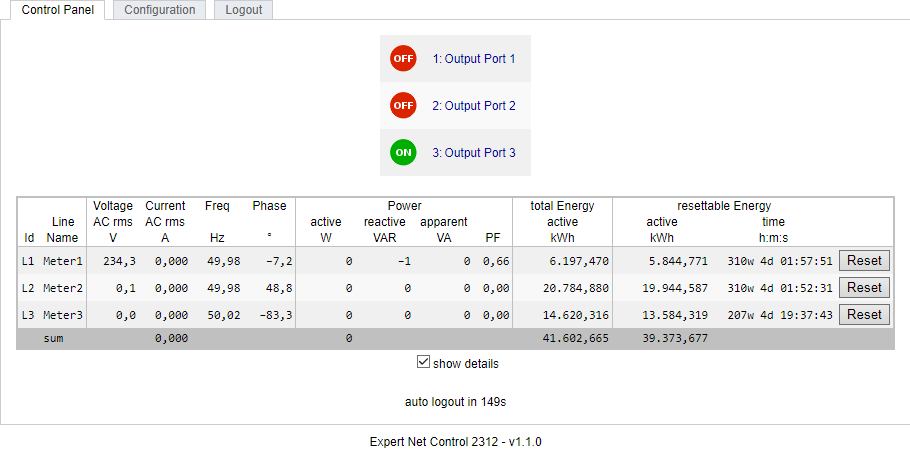Image resolution: width=910 pixels, height=449 pixels.
Task: Select the 'Meter3' line name
Action: [x=63, y=315]
